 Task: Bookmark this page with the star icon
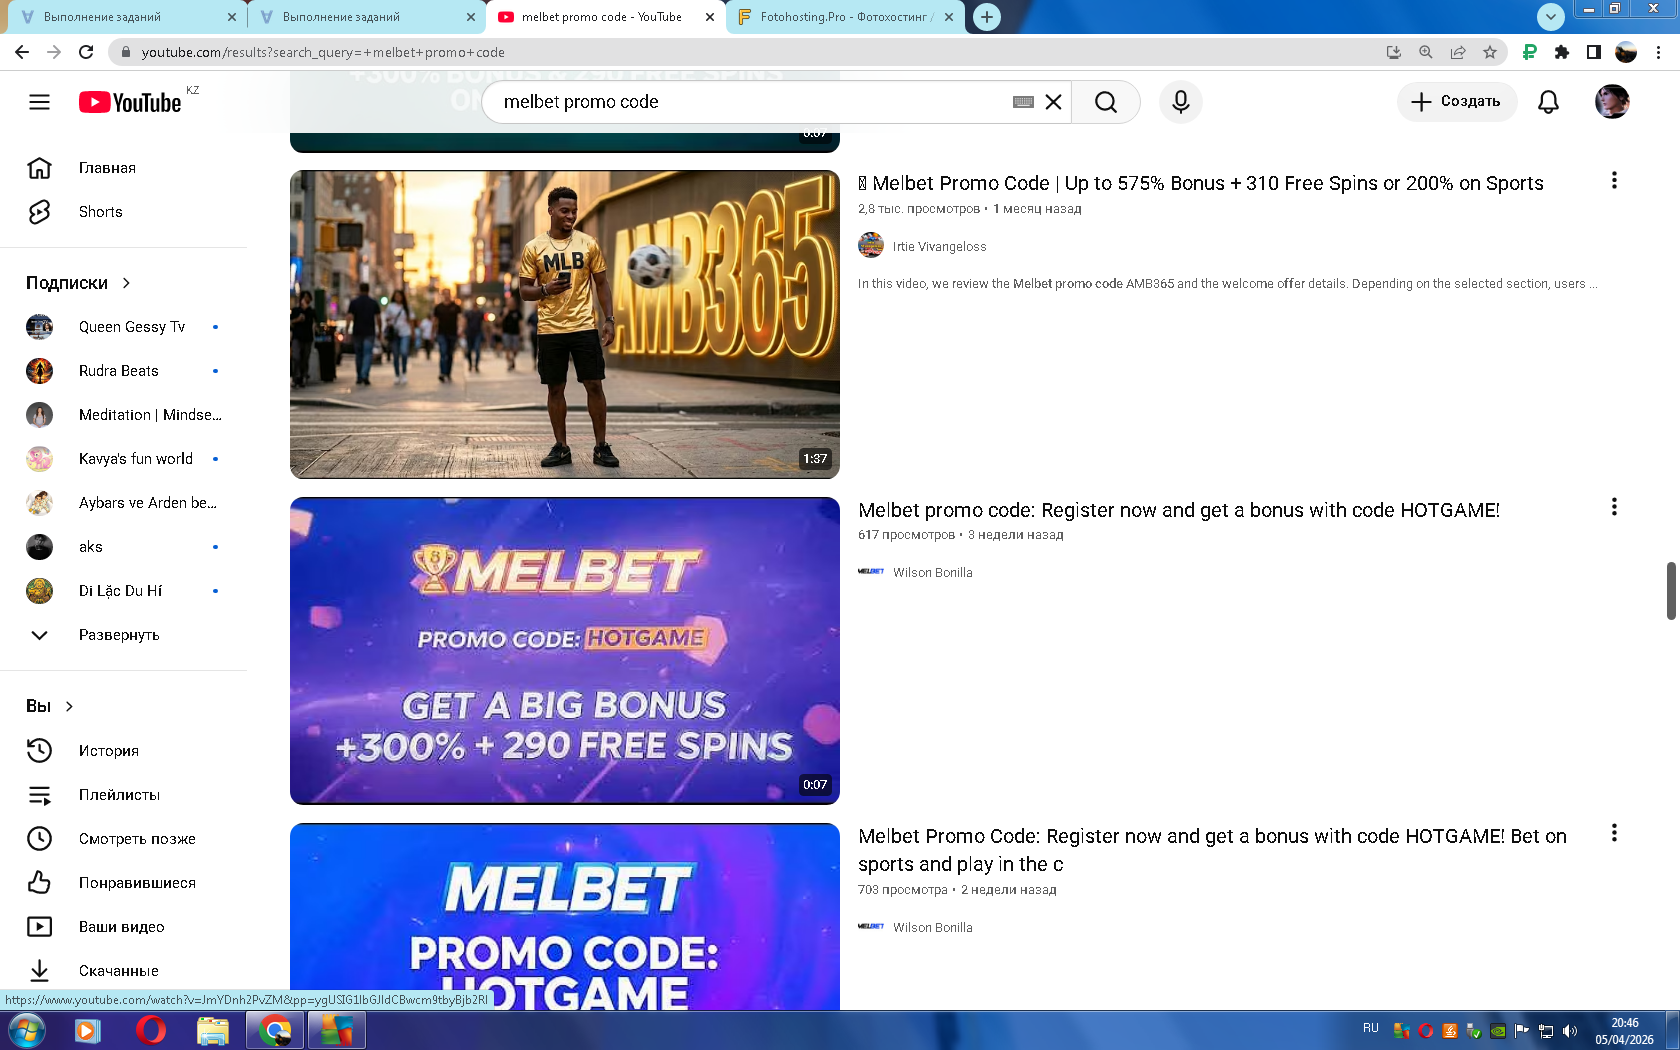tap(1490, 52)
